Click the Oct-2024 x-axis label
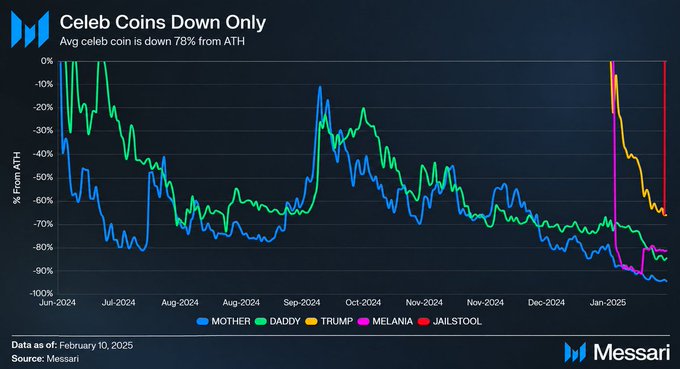This screenshot has height=369, width=680. pos(363,303)
